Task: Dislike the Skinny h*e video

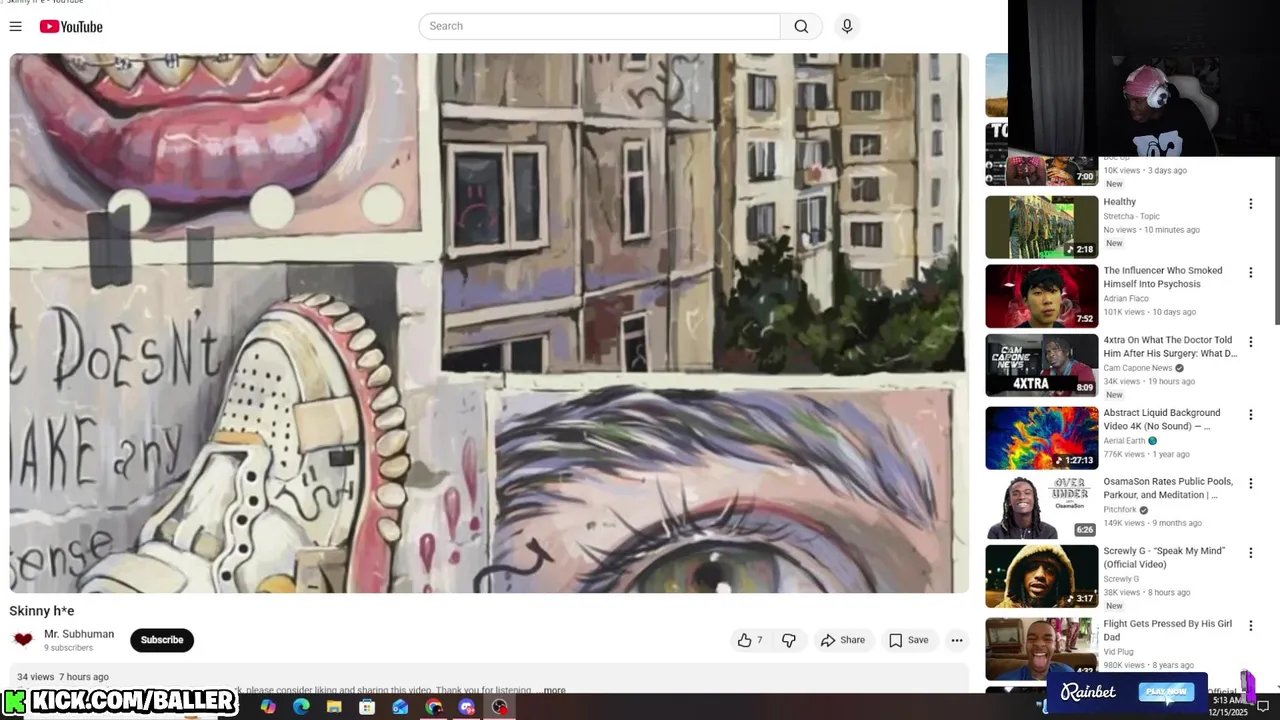Action: click(x=789, y=640)
